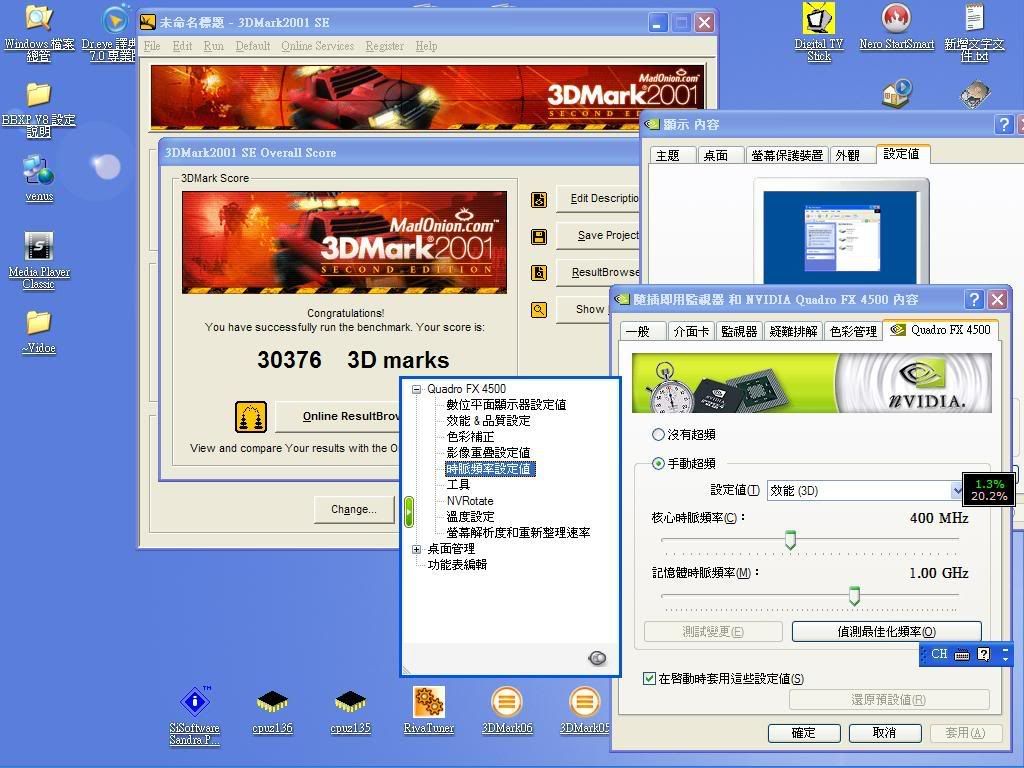This screenshot has width=1024, height=768.
Task: Click the Online ResultBrowser yellow icon
Action: tap(251, 417)
